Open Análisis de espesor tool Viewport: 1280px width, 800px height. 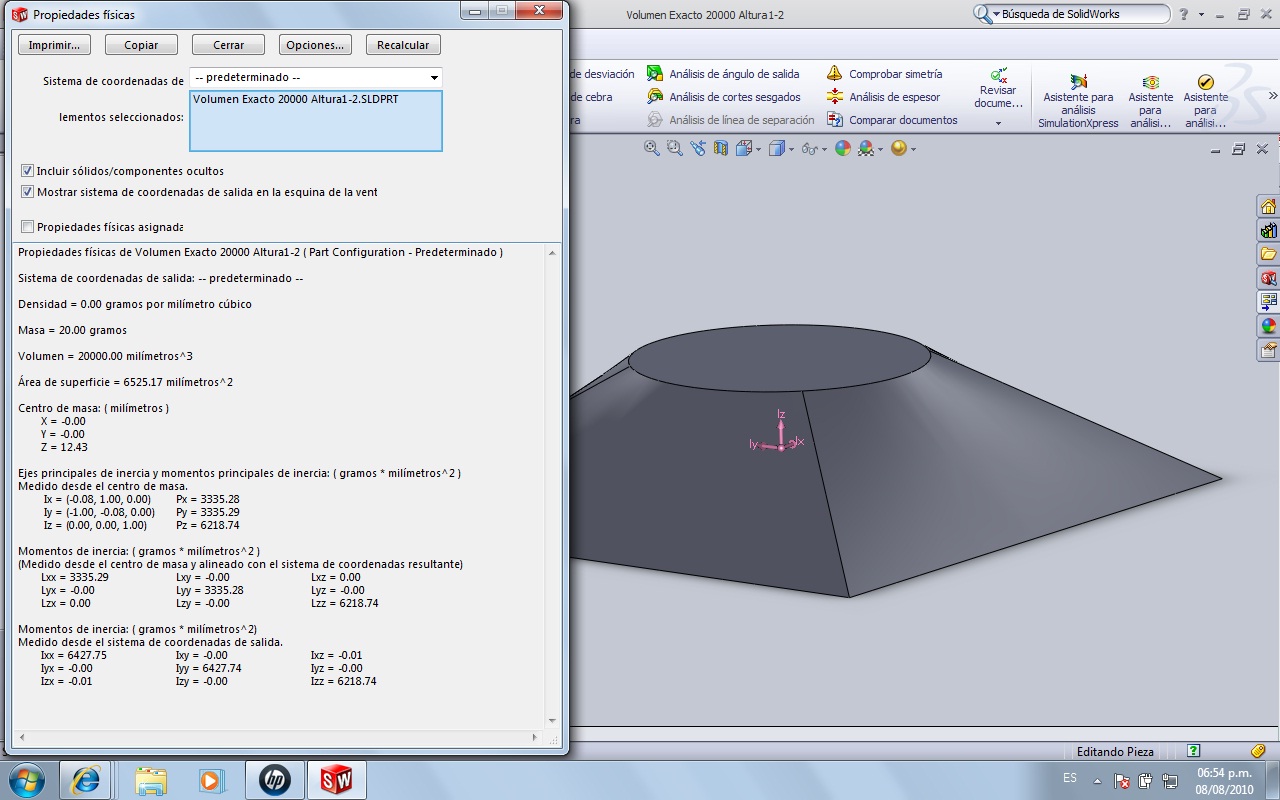click(x=883, y=97)
